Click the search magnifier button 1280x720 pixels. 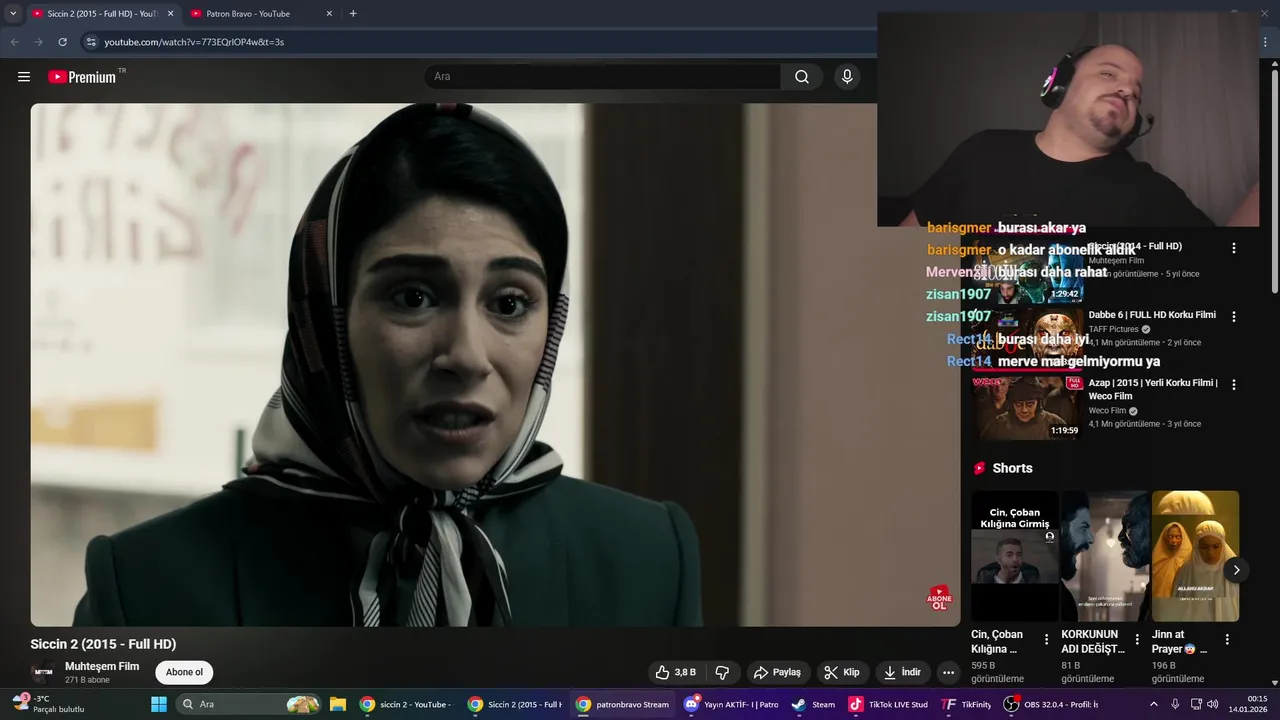click(x=802, y=77)
